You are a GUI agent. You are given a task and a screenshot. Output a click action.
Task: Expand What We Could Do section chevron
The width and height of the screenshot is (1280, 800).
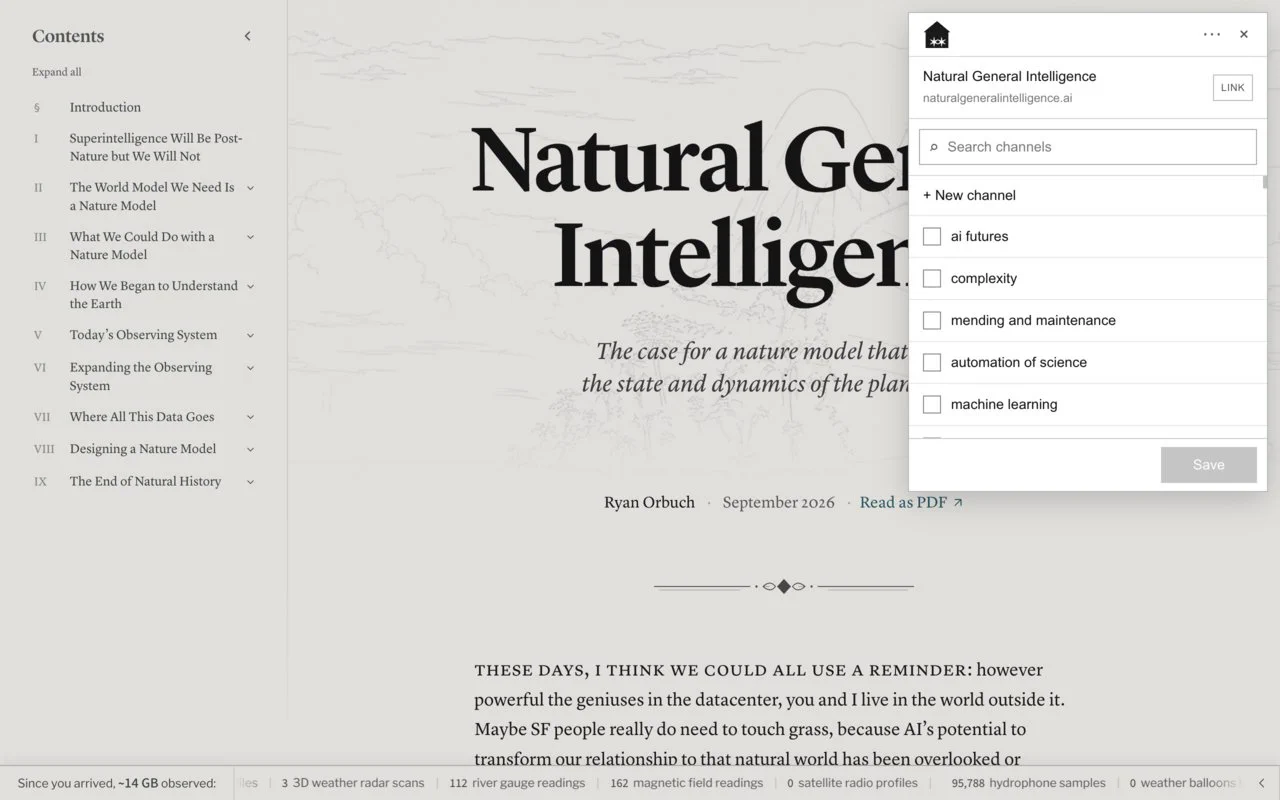point(250,237)
